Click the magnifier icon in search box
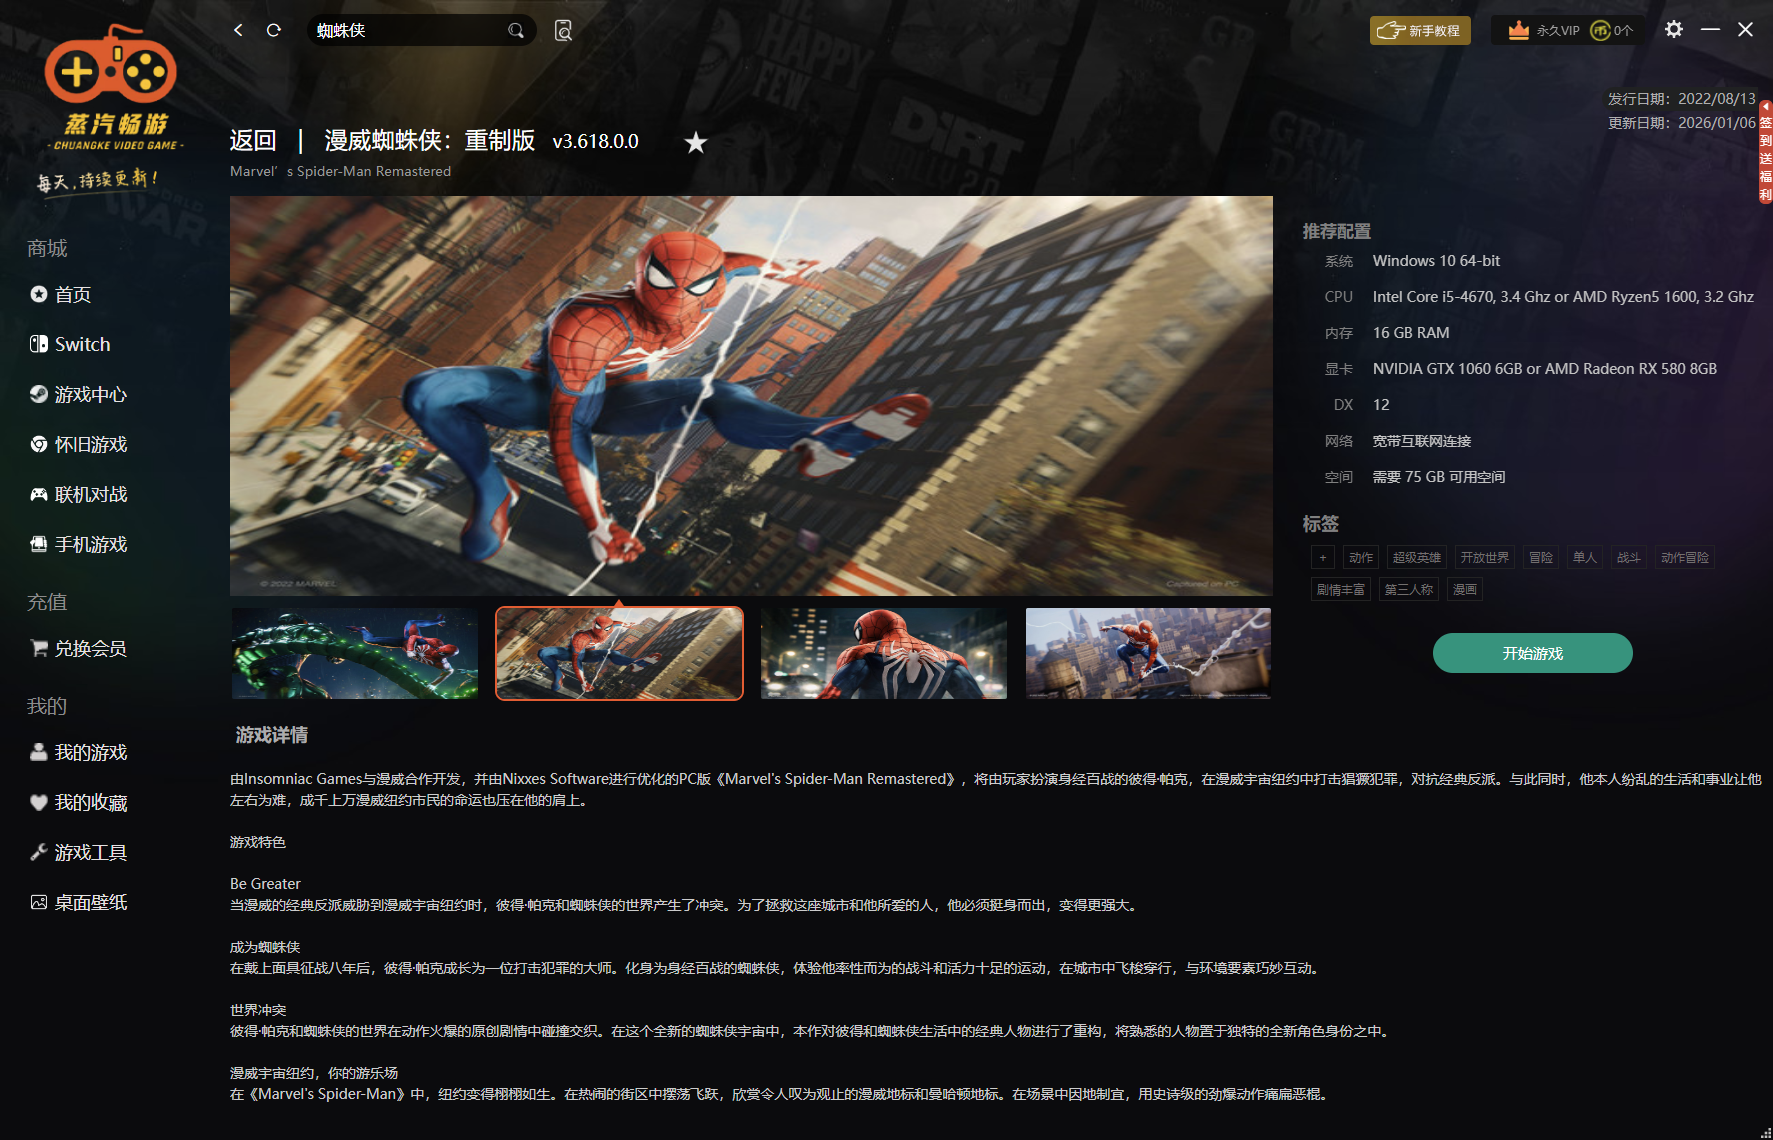1773x1140 pixels. (x=516, y=30)
